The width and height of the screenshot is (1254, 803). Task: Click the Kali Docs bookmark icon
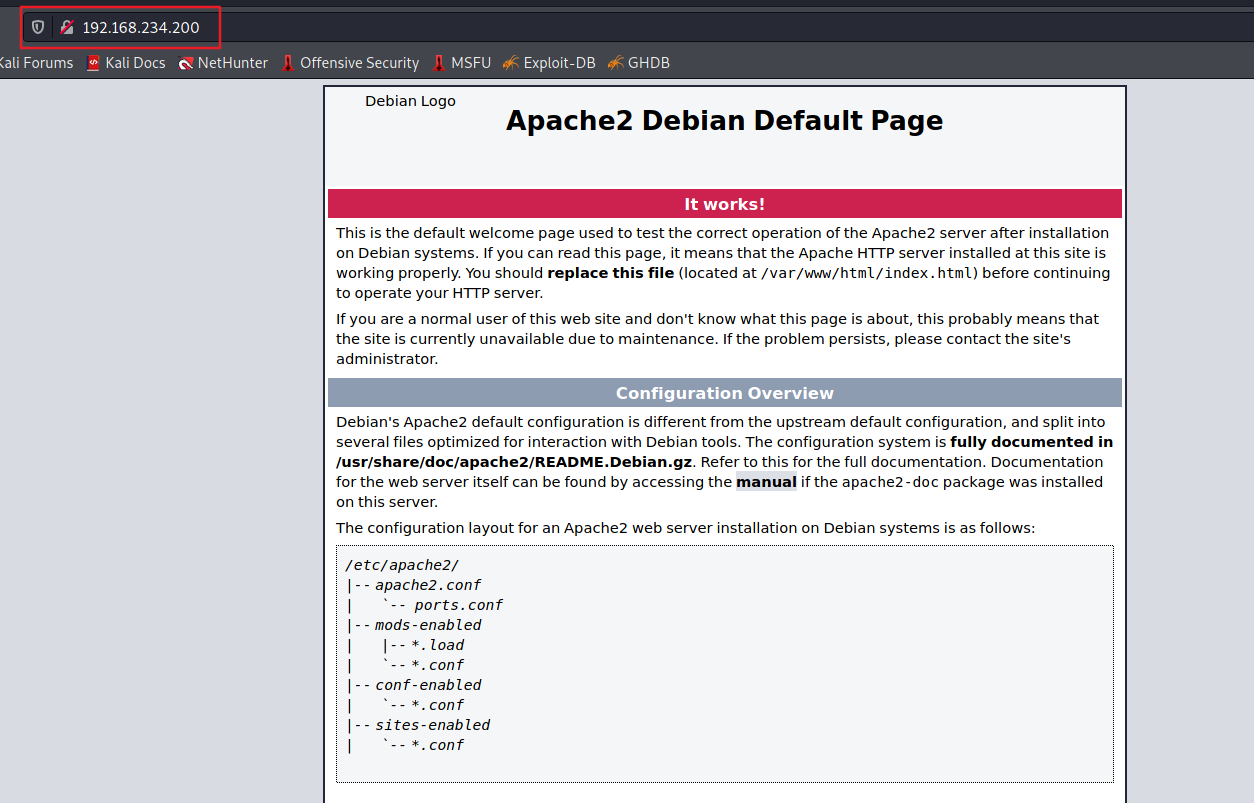[x=93, y=63]
